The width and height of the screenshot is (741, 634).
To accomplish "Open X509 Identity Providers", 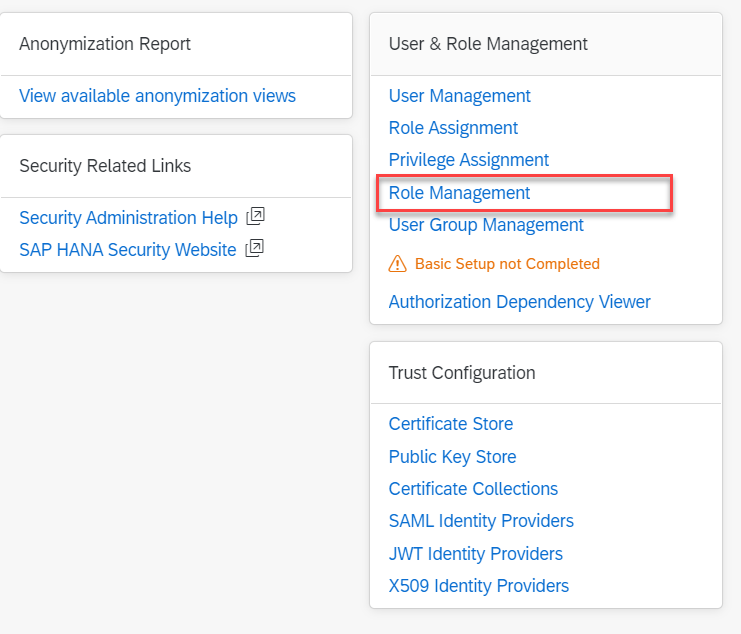I will [x=478, y=586].
